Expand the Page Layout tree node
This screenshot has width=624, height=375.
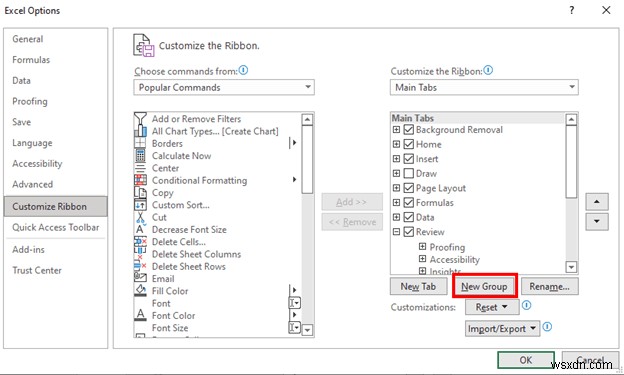(396, 188)
